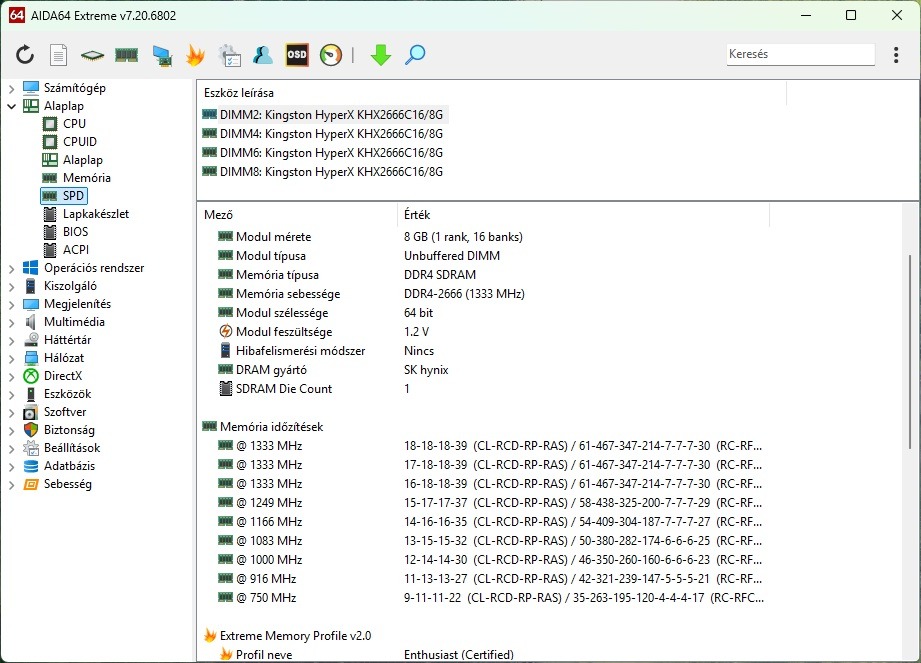
Task: Select the Modul feszültsége row
Action: pyautogui.click(x=482, y=332)
